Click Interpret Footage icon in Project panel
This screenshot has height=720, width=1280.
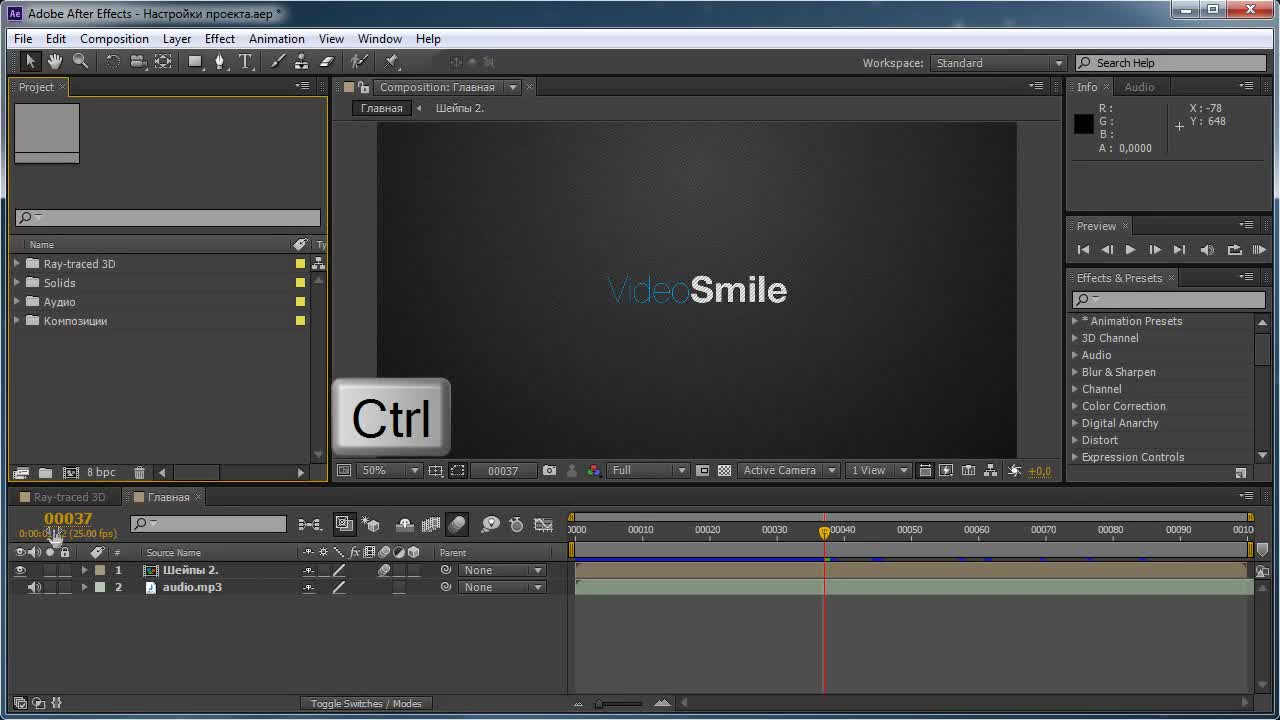[21, 472]
